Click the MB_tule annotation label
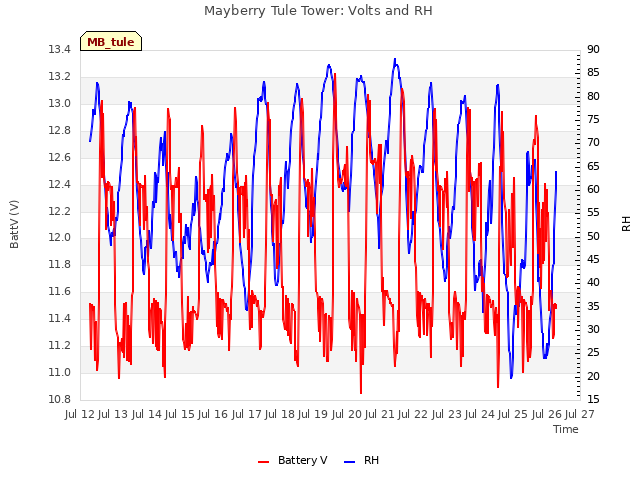 click(x=111, y=42)
